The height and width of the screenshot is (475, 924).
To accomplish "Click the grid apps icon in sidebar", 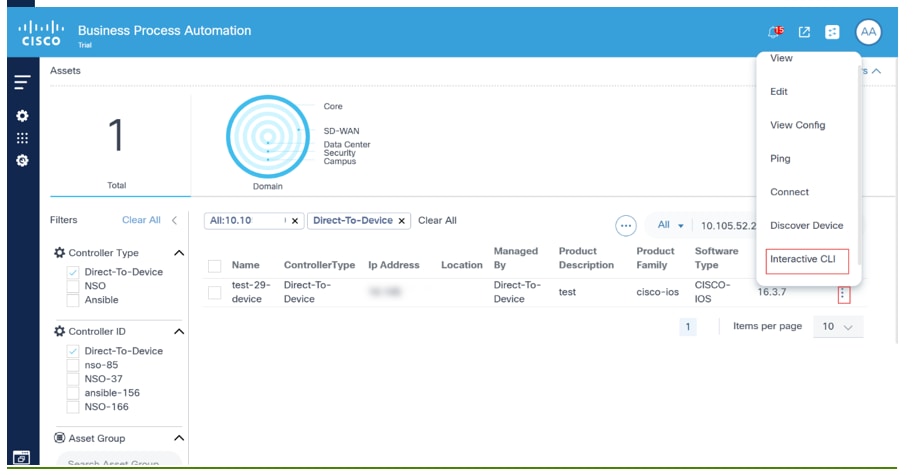I will click(x=22, y=139).
